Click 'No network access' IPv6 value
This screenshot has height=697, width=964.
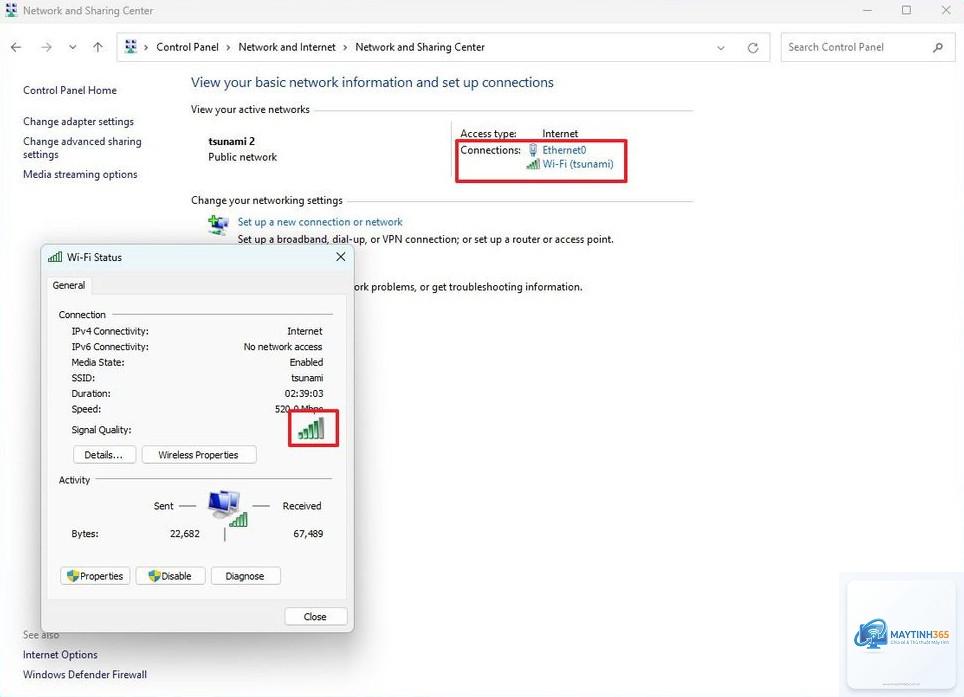(x=283, y=347)
